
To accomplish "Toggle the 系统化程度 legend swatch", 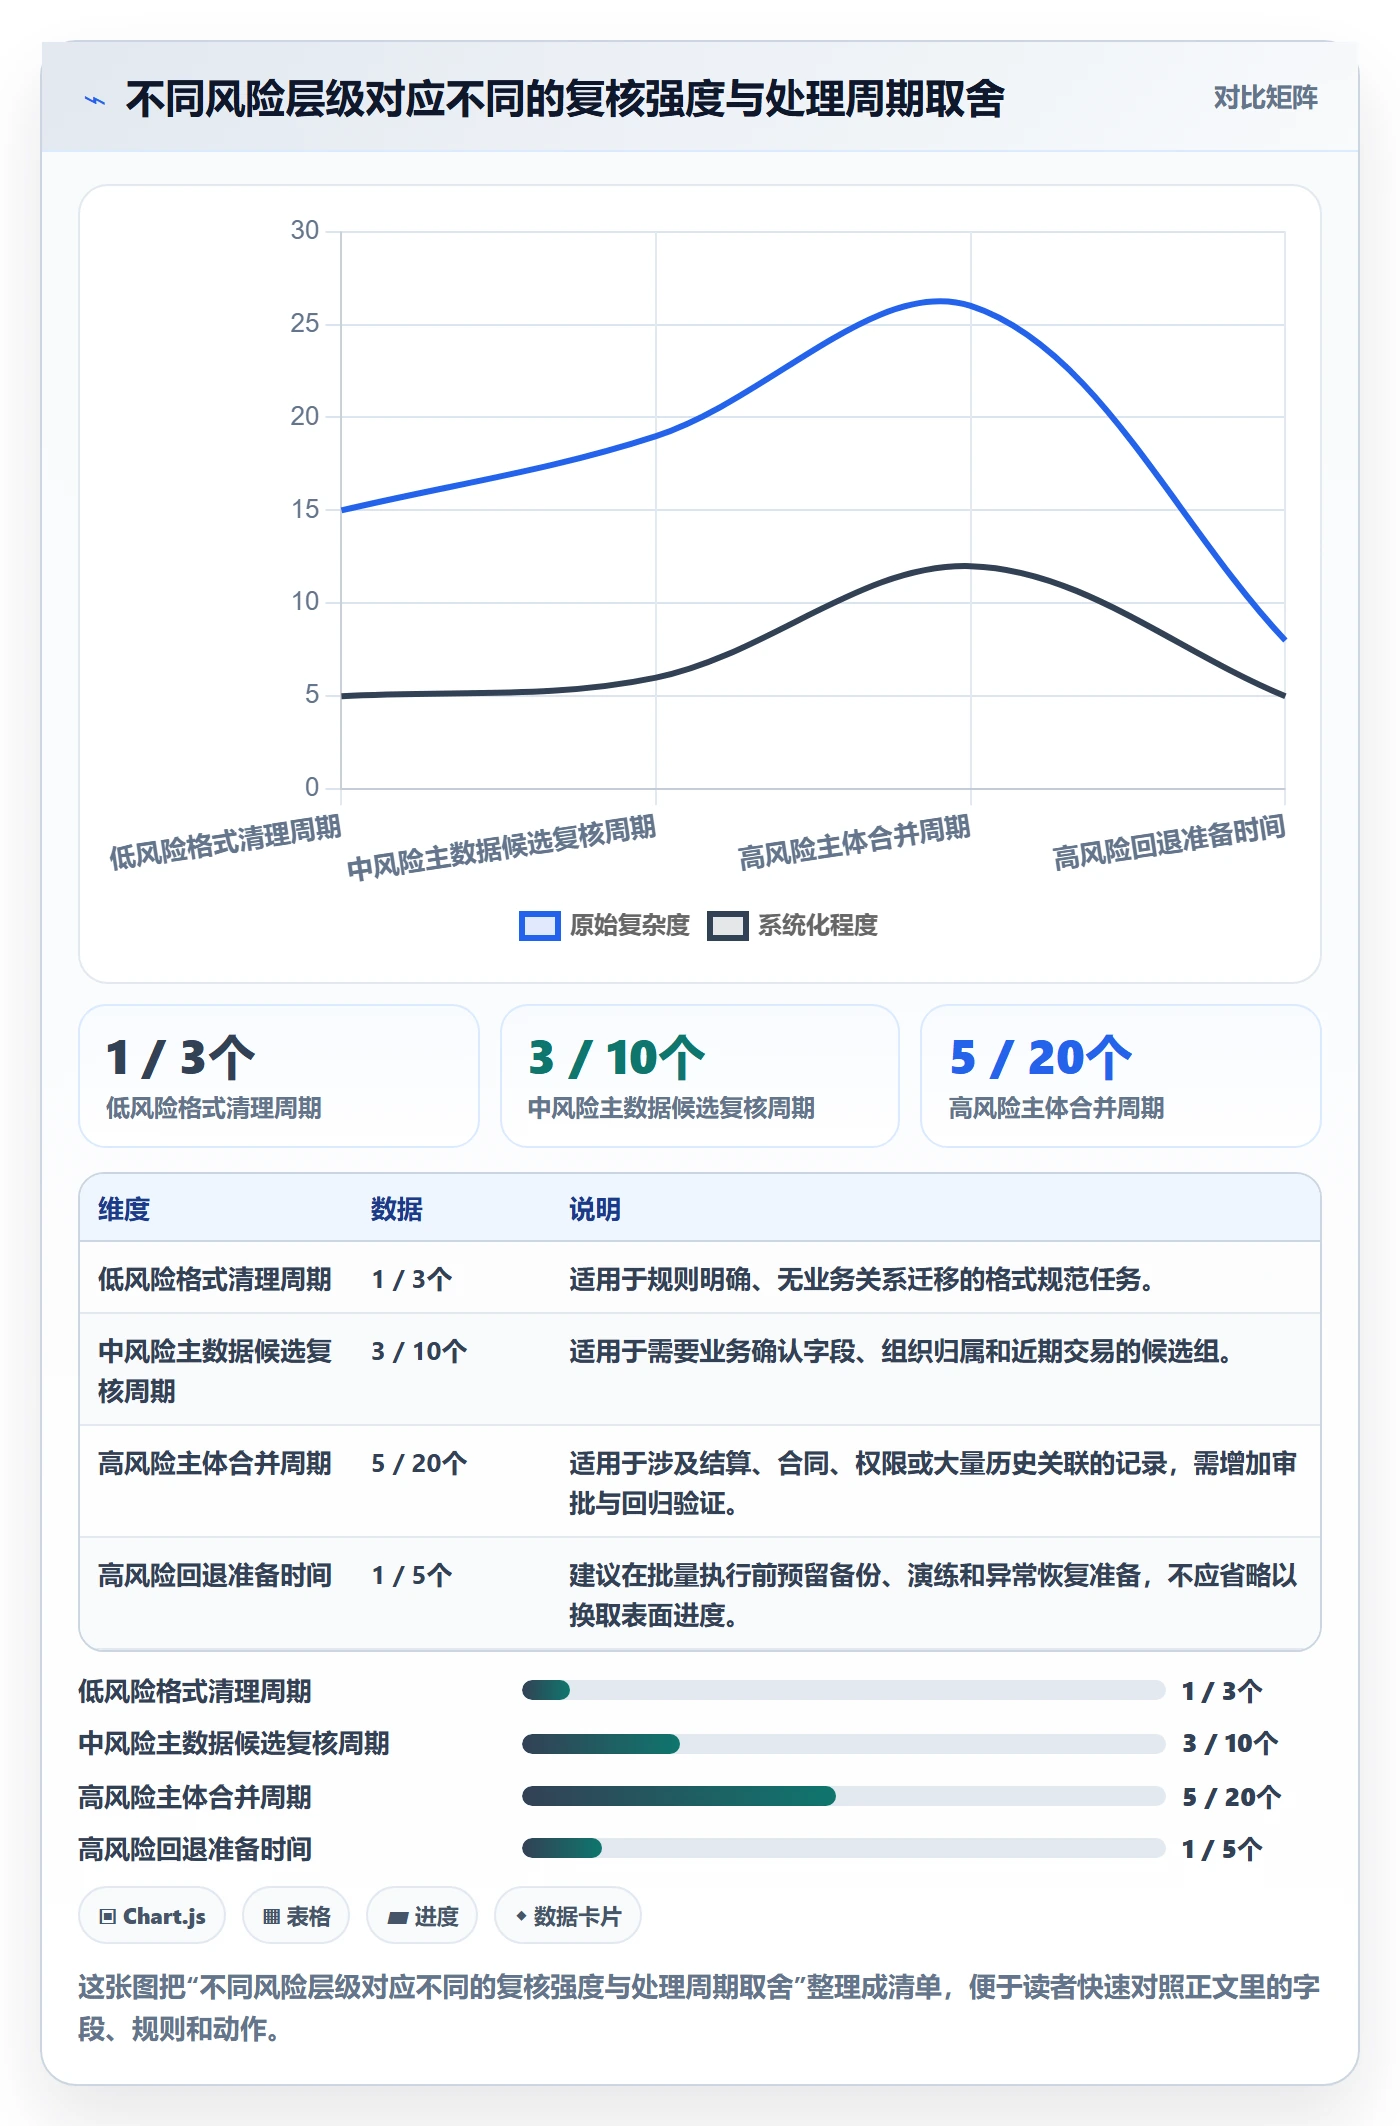I will point(727,926).
